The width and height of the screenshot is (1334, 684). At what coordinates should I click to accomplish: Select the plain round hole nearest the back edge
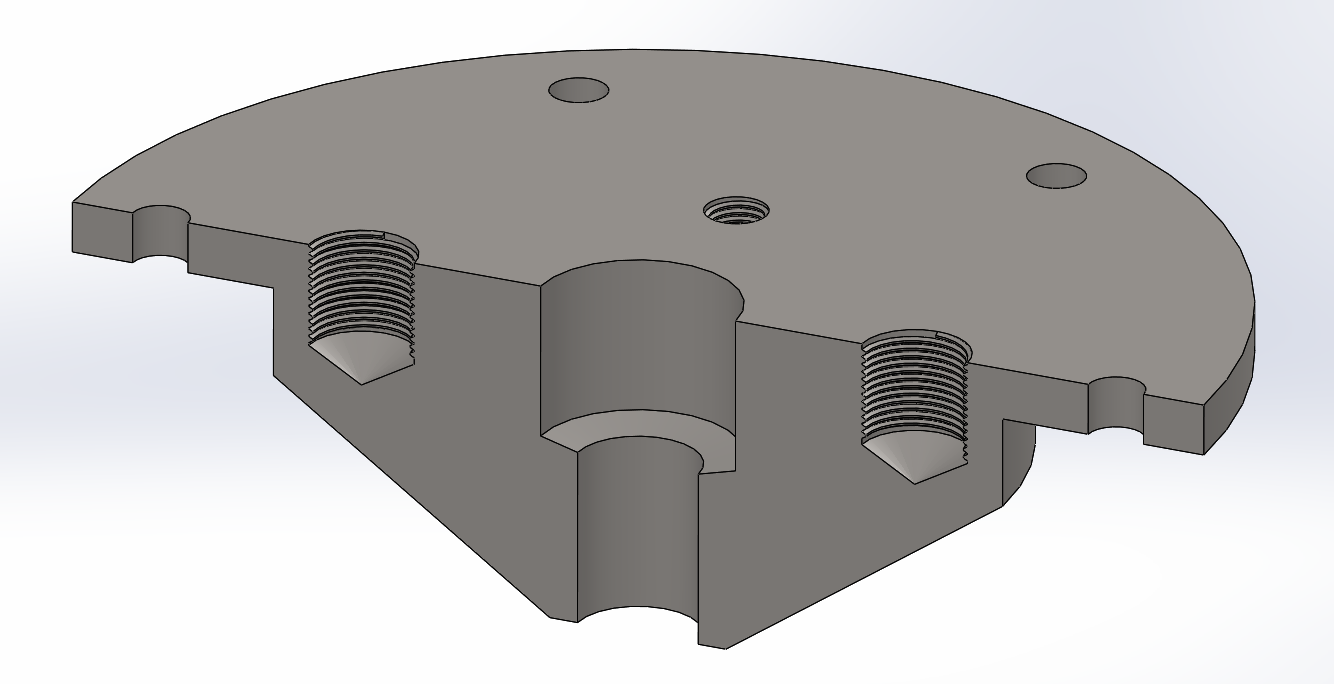coord(579,90)
